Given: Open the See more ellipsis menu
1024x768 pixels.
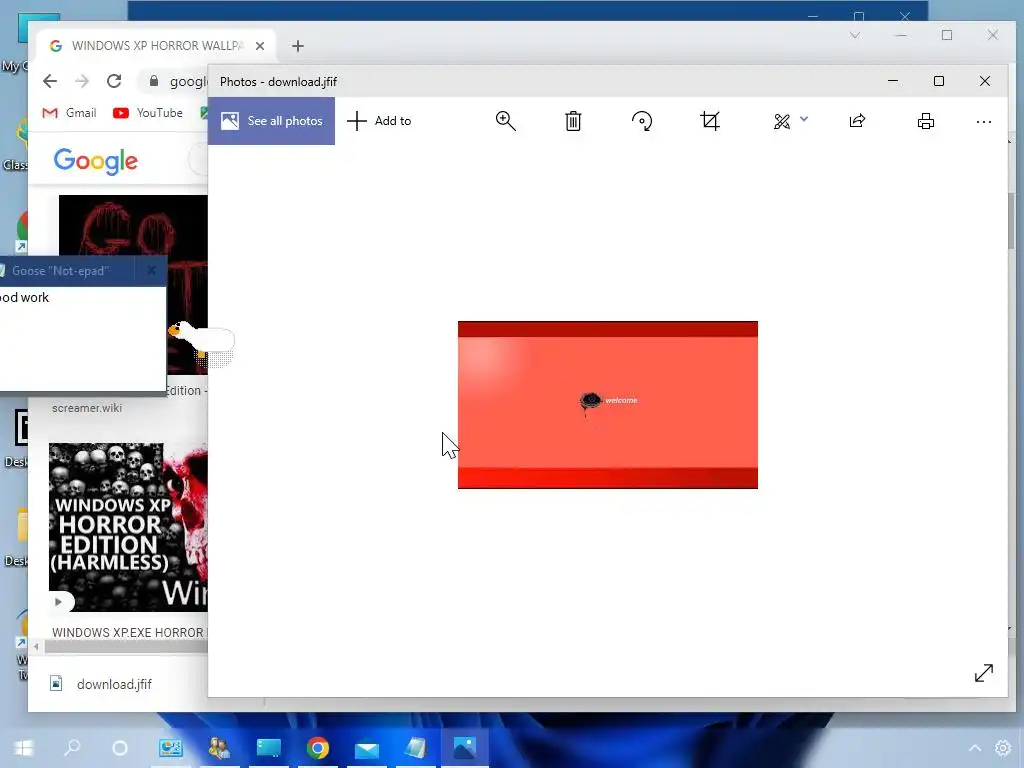Looking at the screenshot, I should pyautogui.click(x=984, y=121).
